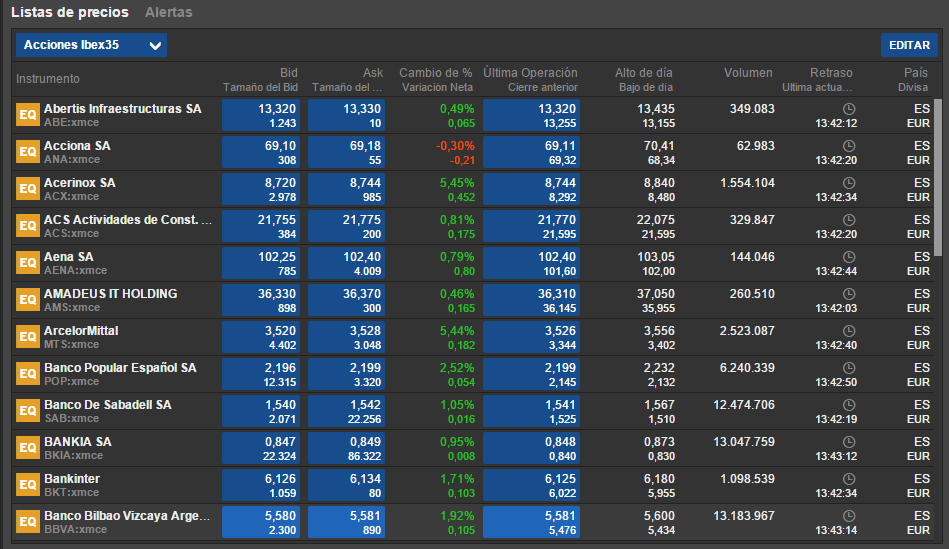Click the volume 6.240.339 for Banco Popular
Screen dimensions: 949x549
tap(747, 368)
